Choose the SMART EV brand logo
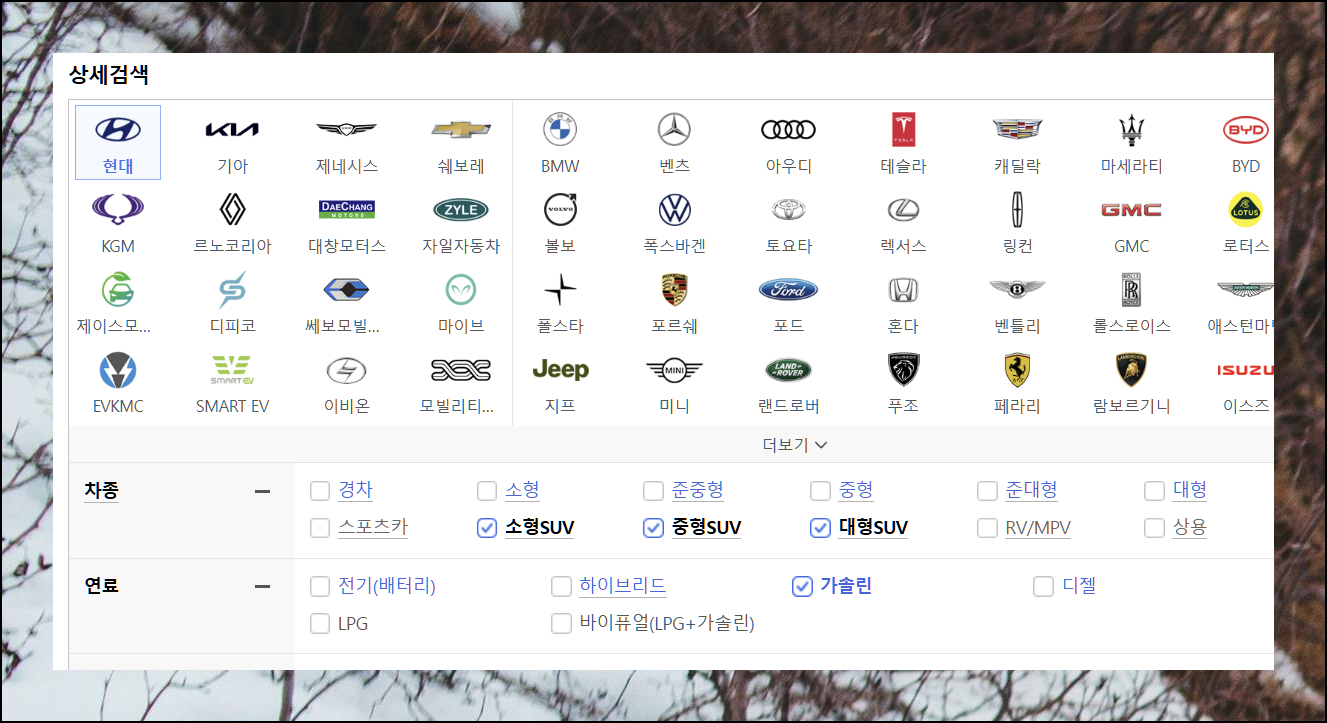 point(232,369)
